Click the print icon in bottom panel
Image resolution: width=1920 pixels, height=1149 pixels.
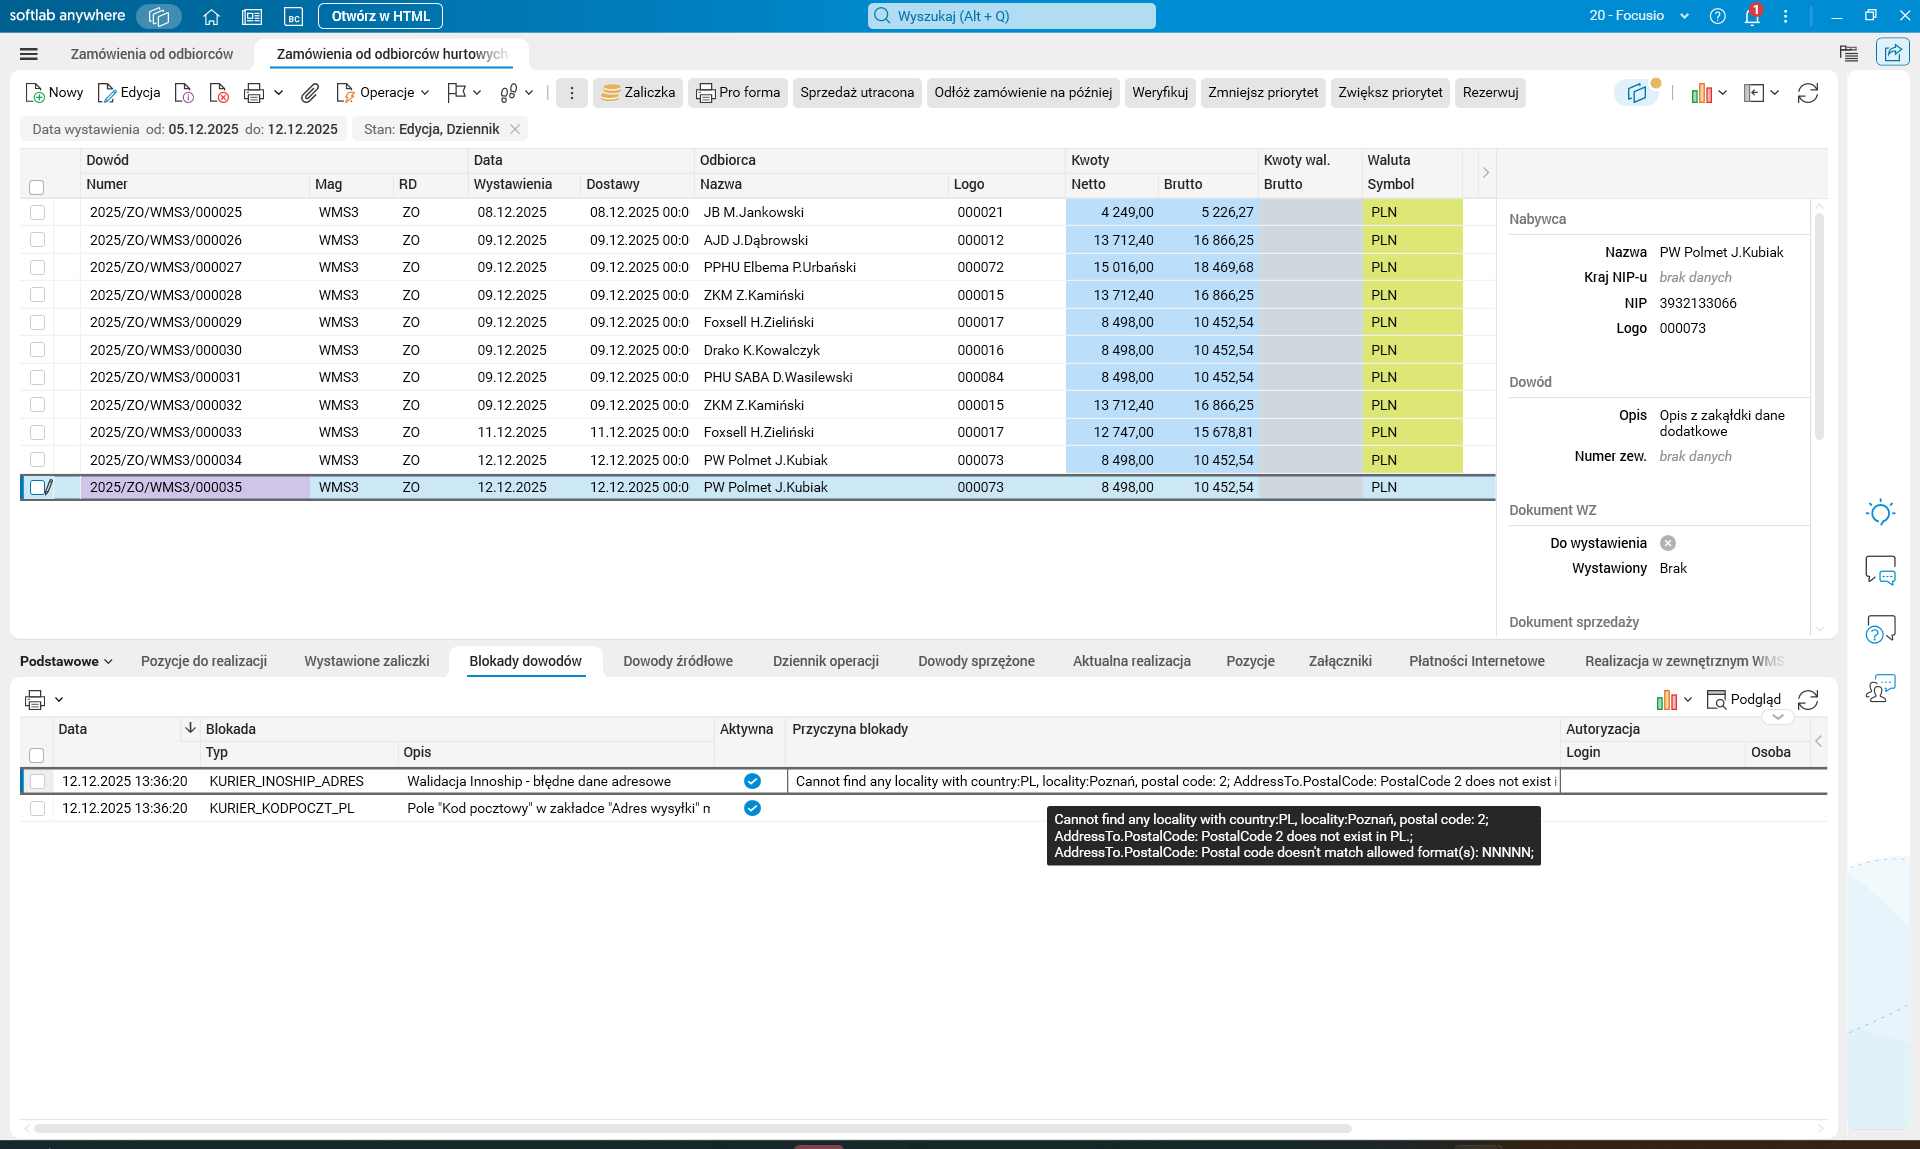[x=35, y=700]
